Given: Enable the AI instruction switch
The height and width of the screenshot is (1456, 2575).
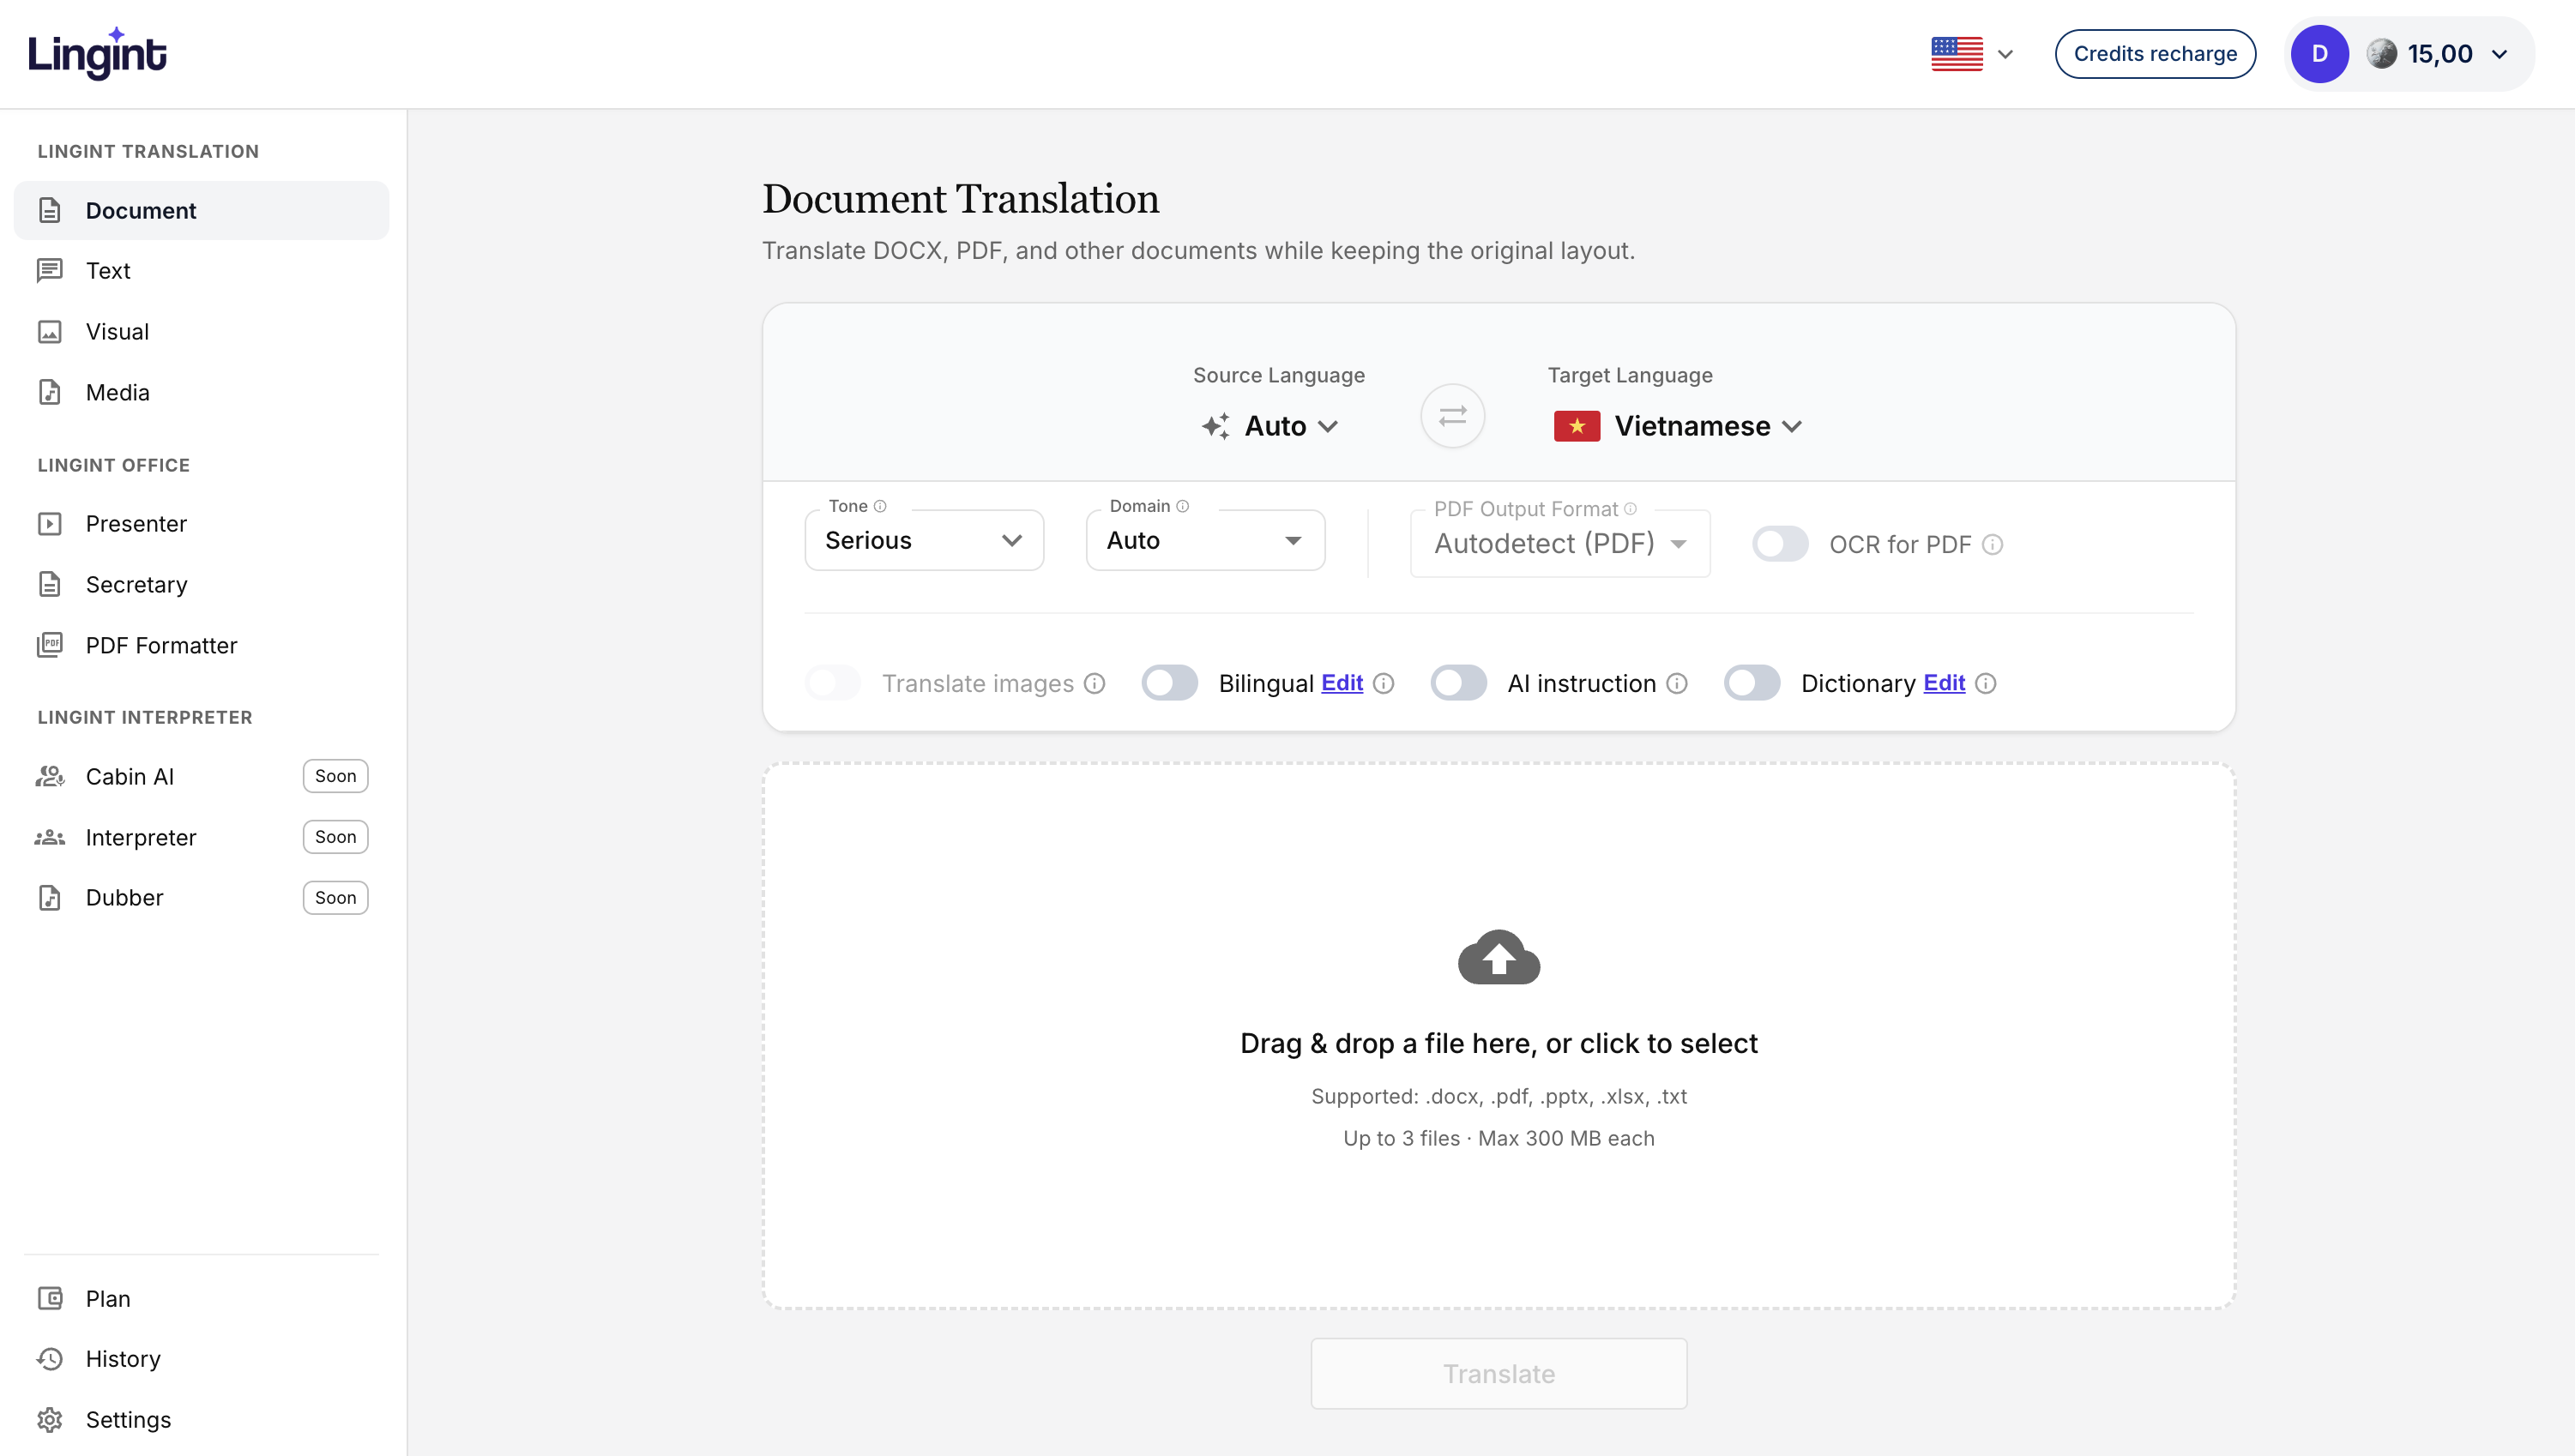Looking at the screenshot, I should (x=1459, y=683).
